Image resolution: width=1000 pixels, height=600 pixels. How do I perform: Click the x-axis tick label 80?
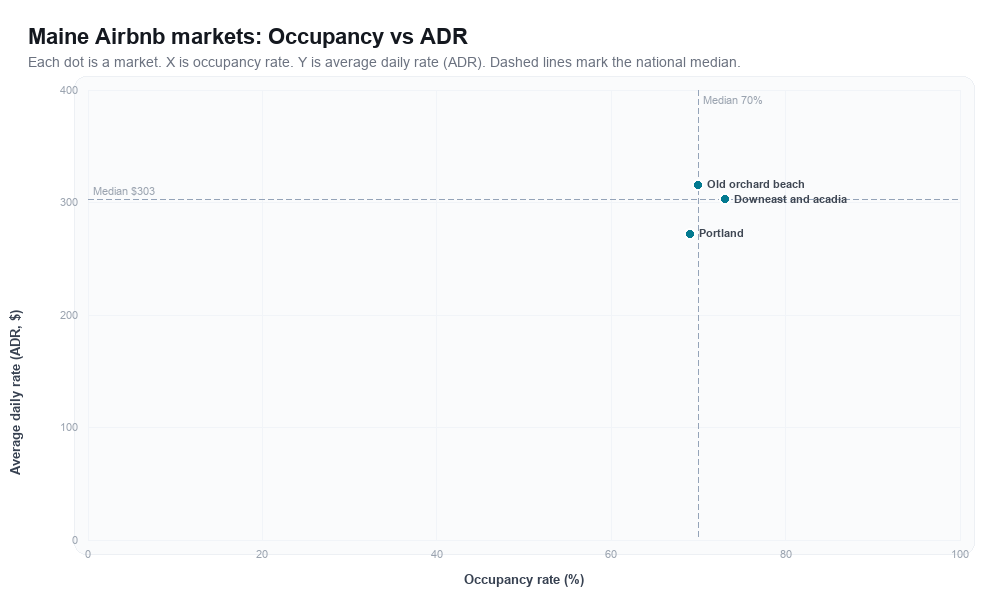[786, 555]
